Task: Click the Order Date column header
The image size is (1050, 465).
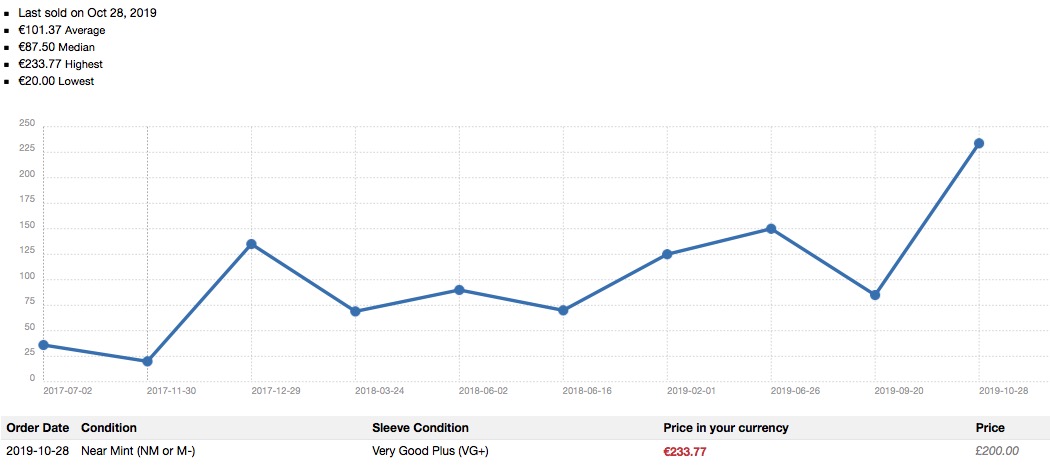Action: coord(37,428)
